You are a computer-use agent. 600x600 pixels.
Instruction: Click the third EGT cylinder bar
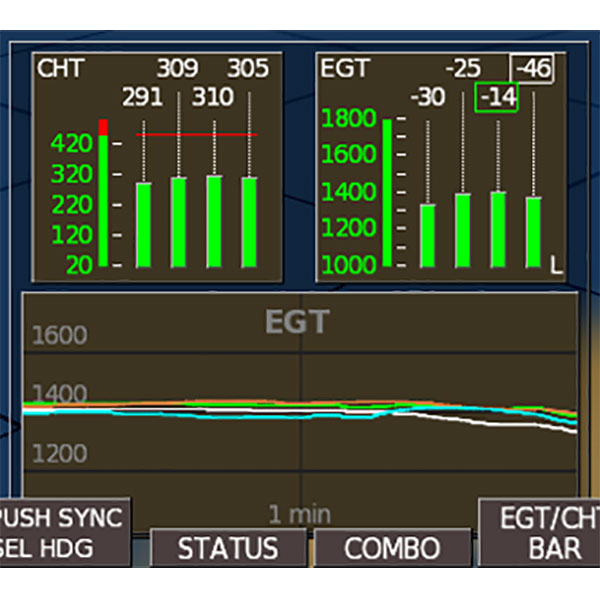tap(498, 229)
